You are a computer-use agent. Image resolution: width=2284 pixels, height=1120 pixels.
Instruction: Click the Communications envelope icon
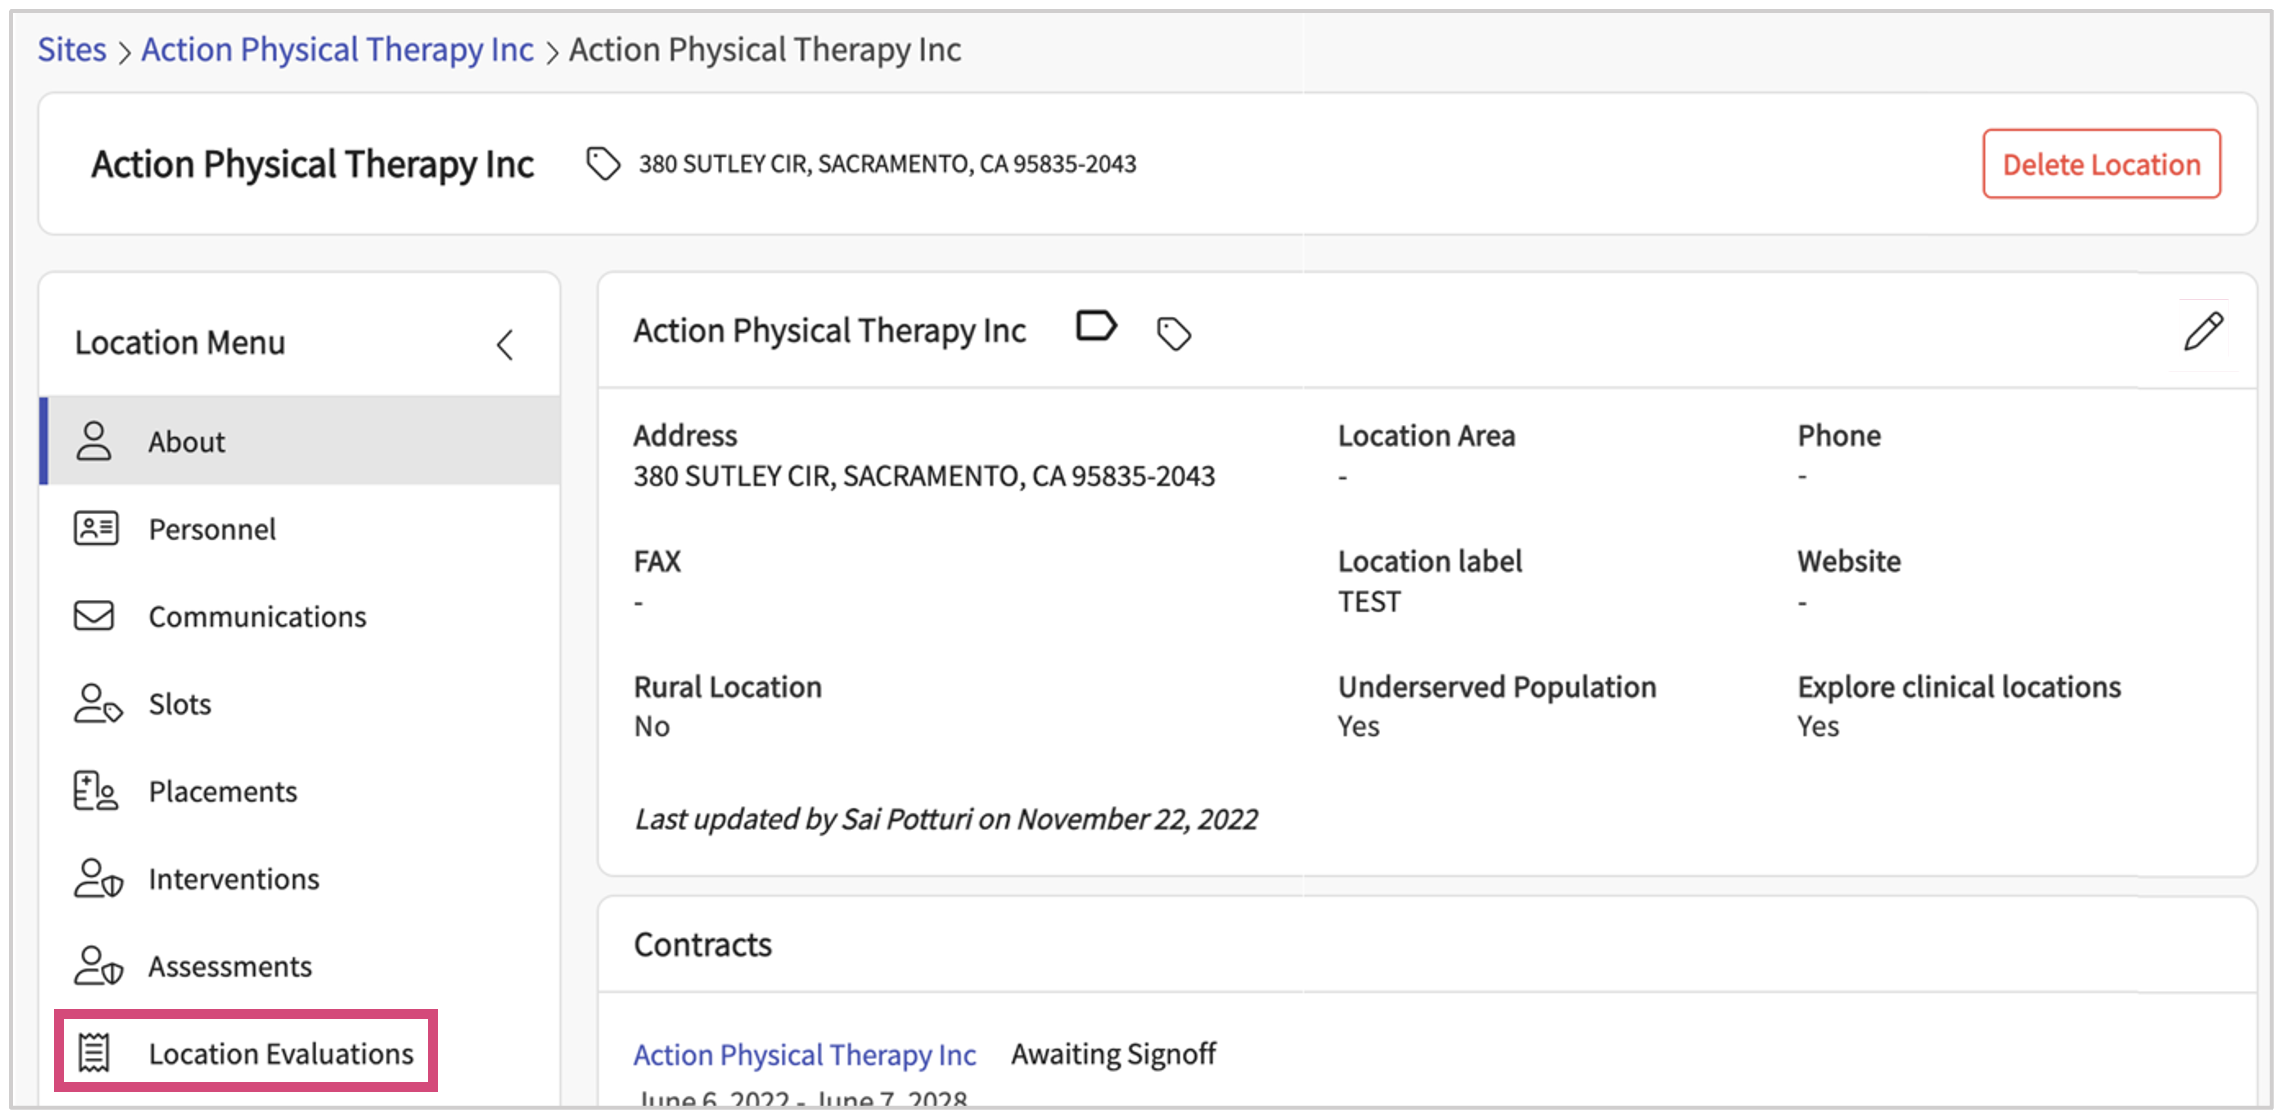95,616
